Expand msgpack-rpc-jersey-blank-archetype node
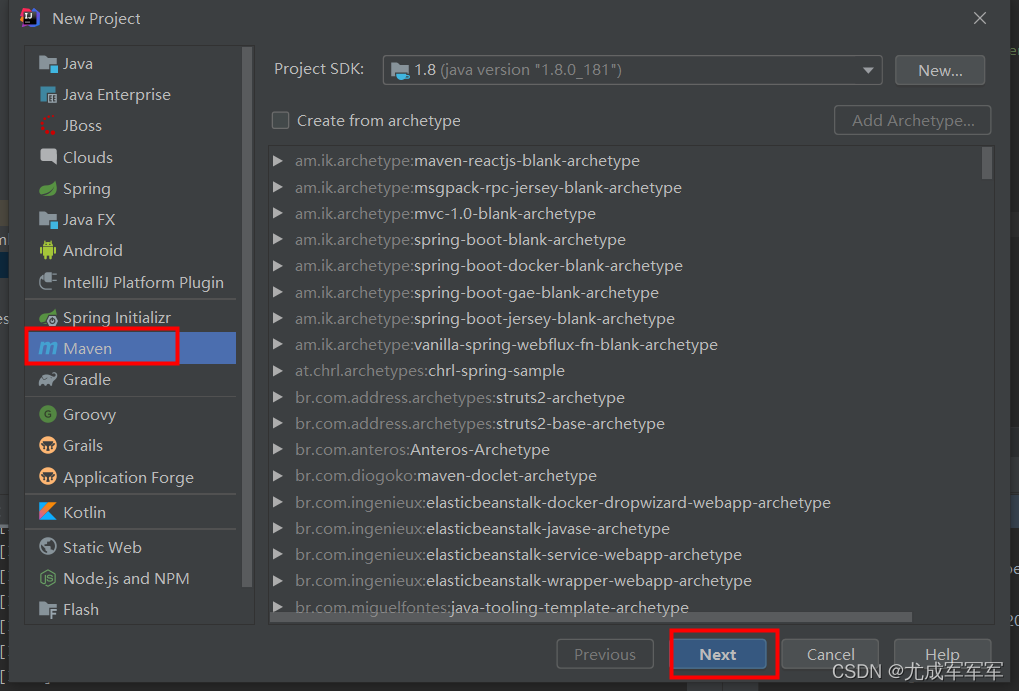 (278, 187)
